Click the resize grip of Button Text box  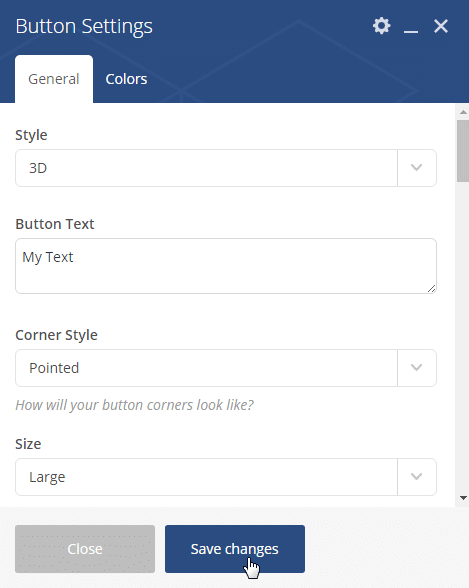point(431,288)
